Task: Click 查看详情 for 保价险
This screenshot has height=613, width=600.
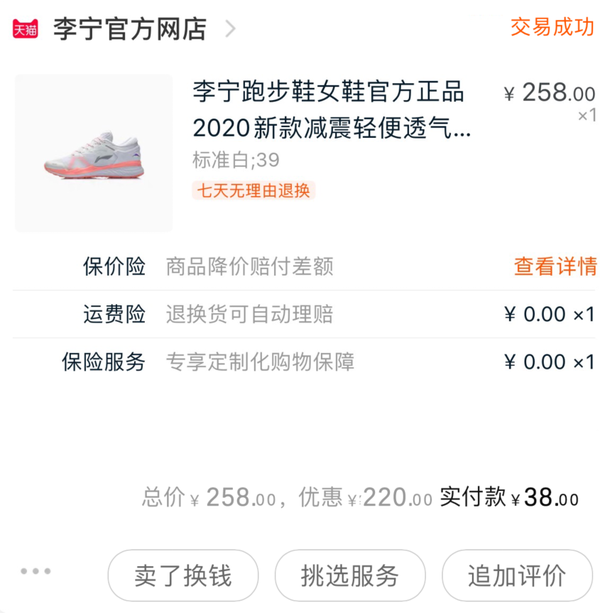Action: click(555, 266)
